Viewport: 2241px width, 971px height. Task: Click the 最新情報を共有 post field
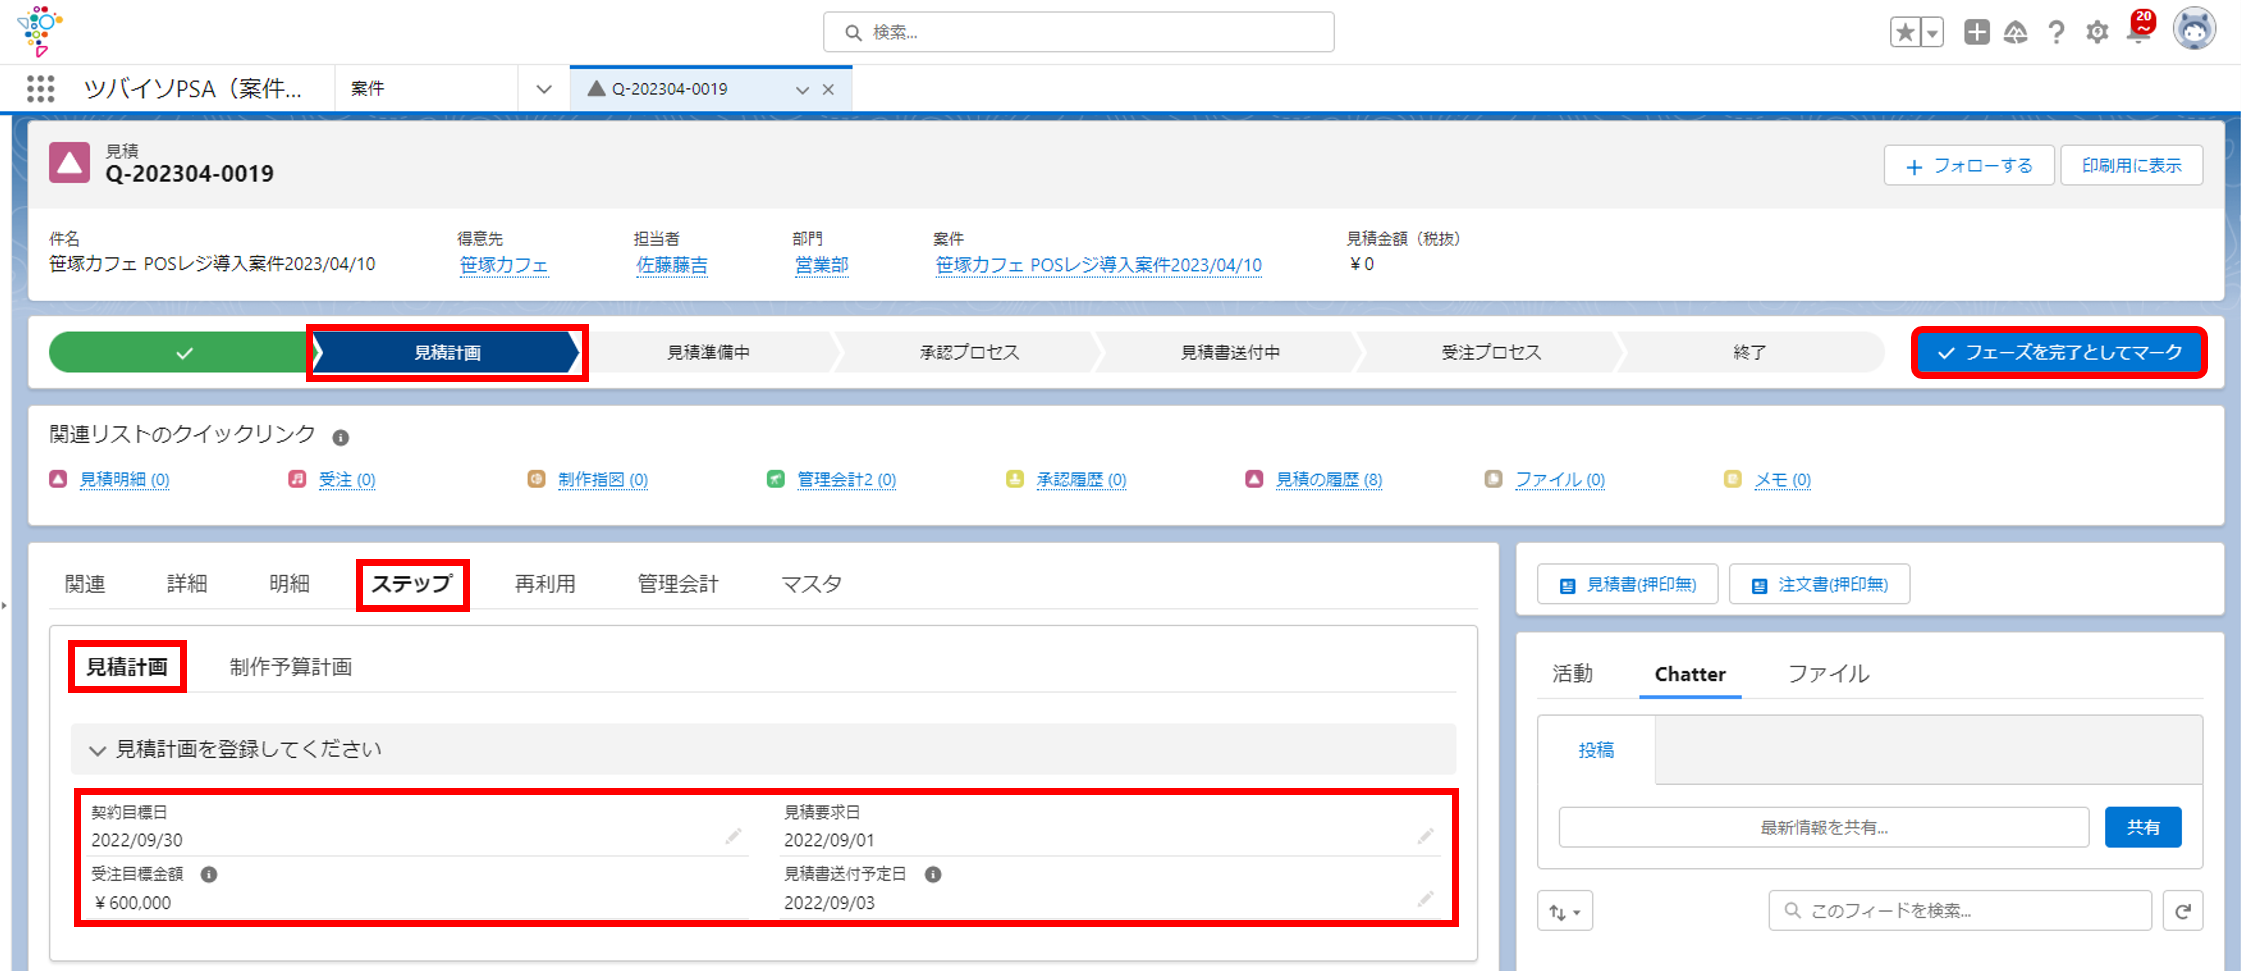tap(1822, 828)
